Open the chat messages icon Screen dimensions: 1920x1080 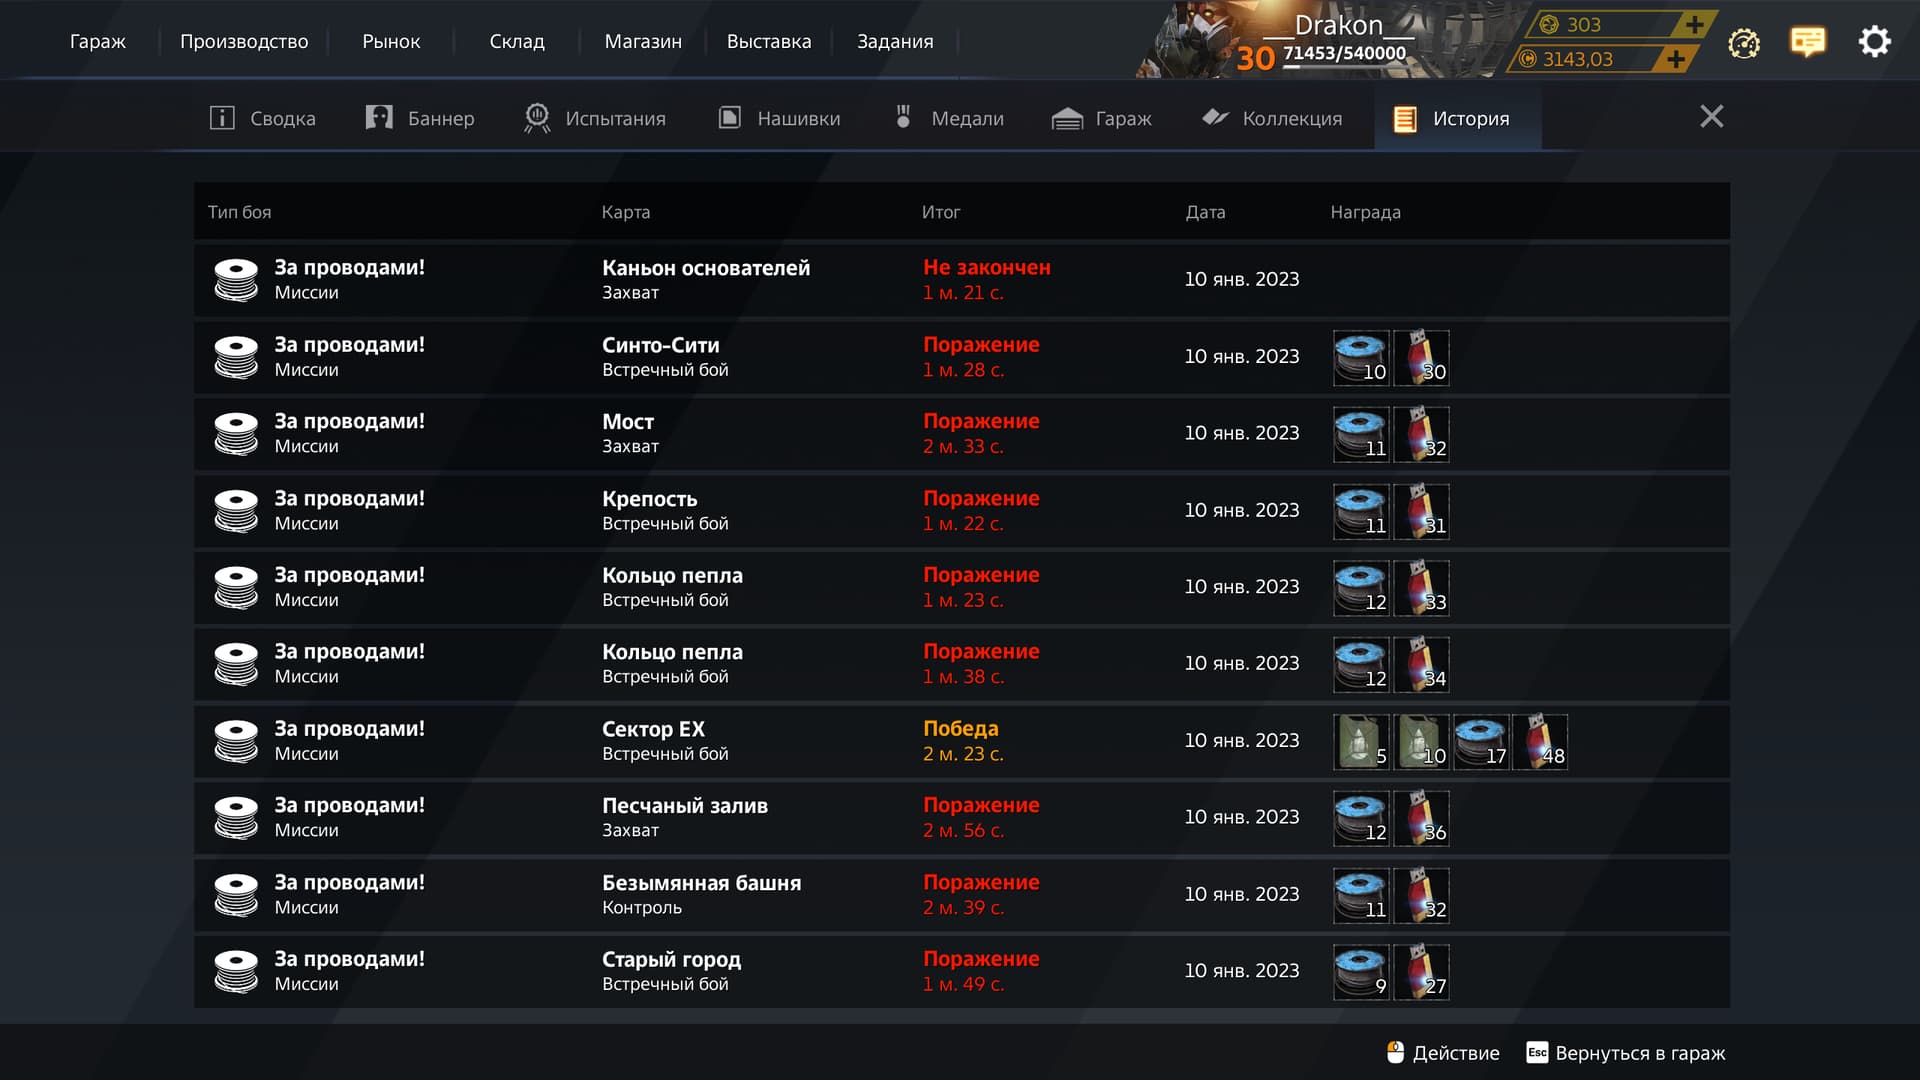pyautogui.click(x=1808, y=42)
